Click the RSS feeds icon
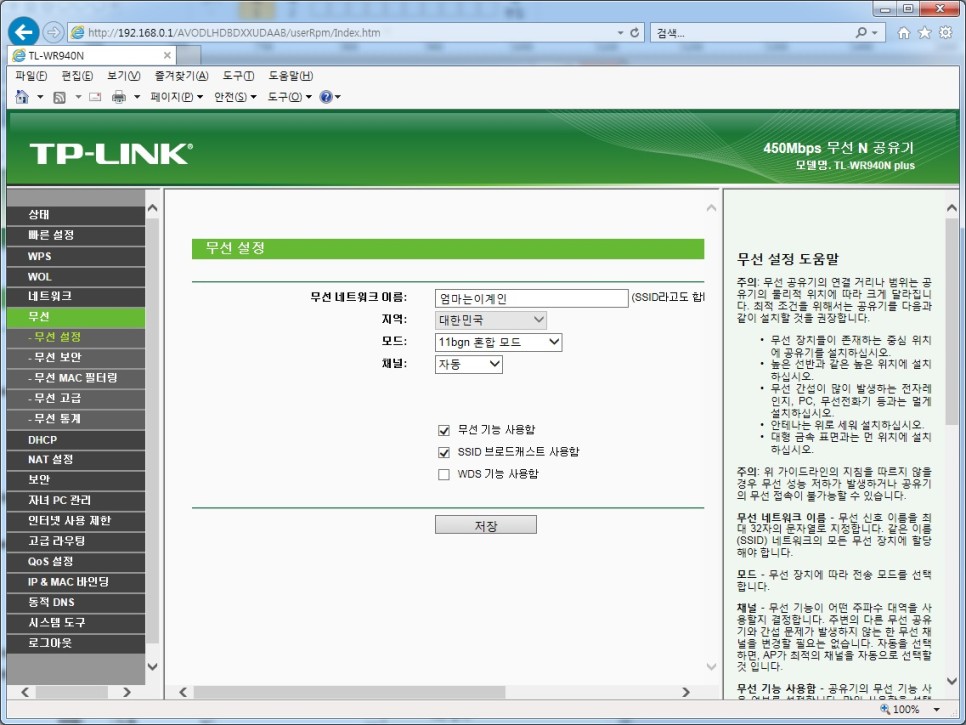The height and width of the screenshot is (725, 966). [59, 97]
